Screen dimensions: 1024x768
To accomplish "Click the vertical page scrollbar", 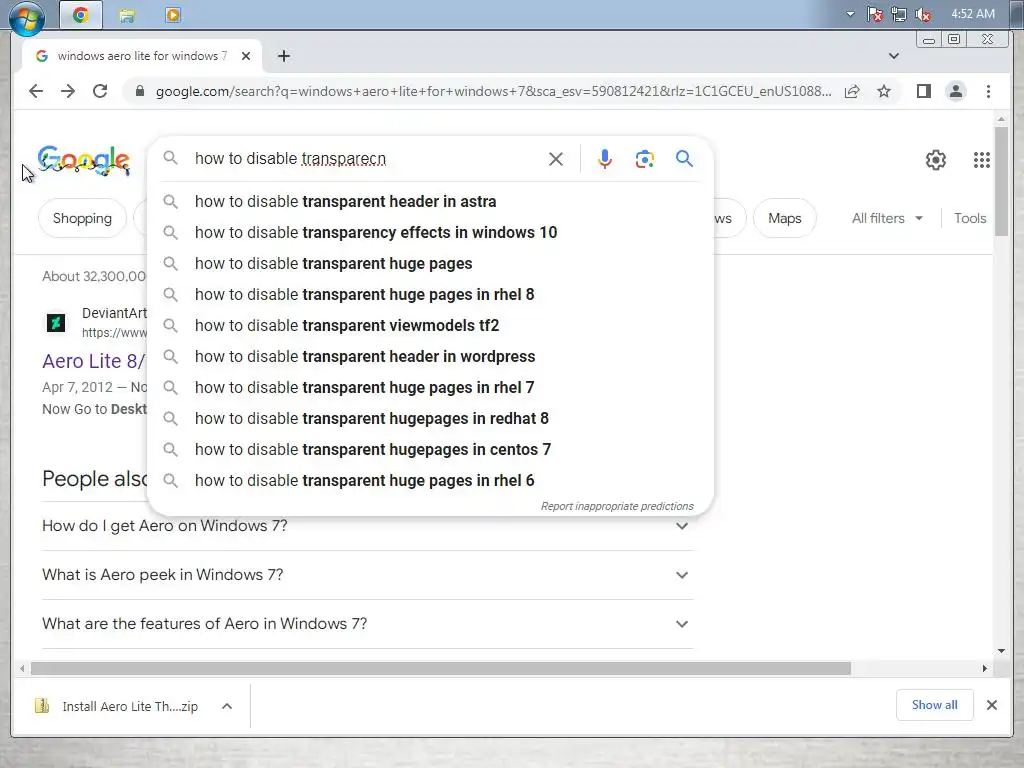I will [x=1000, y=182].
